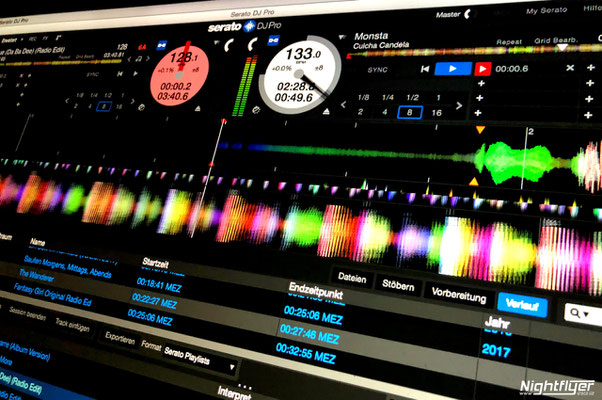Screen dimensions: 602x400
Task: Click the red cue play button
Action: [x=483, y=69]
